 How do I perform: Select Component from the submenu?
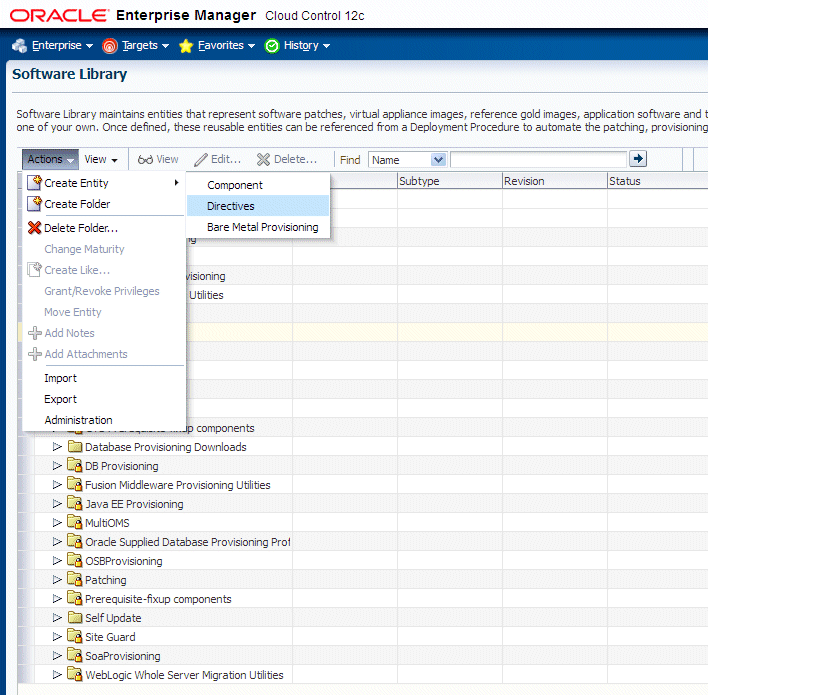click(x=258, y=185)
